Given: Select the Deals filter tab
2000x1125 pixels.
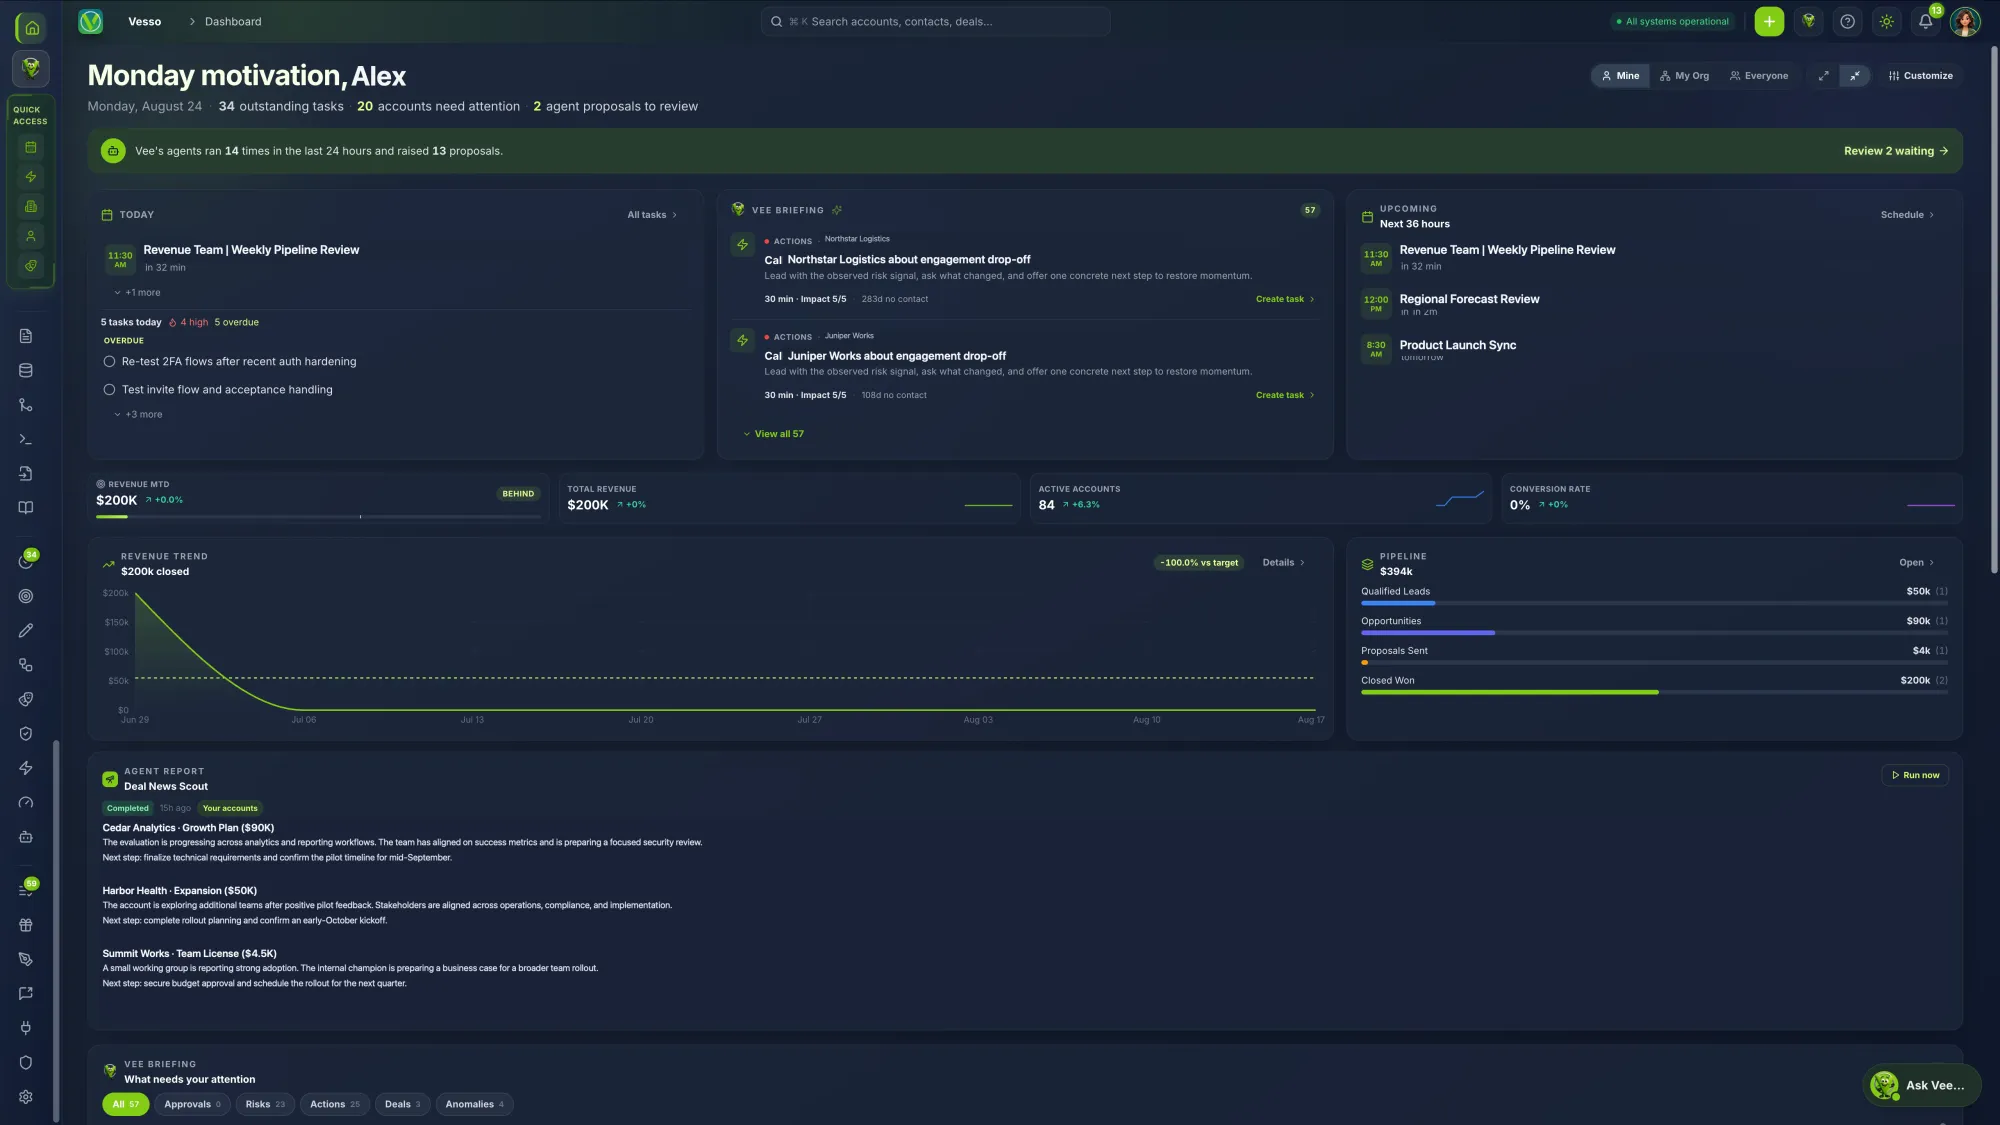Looking at the screenshot, I should [402, 1104].
